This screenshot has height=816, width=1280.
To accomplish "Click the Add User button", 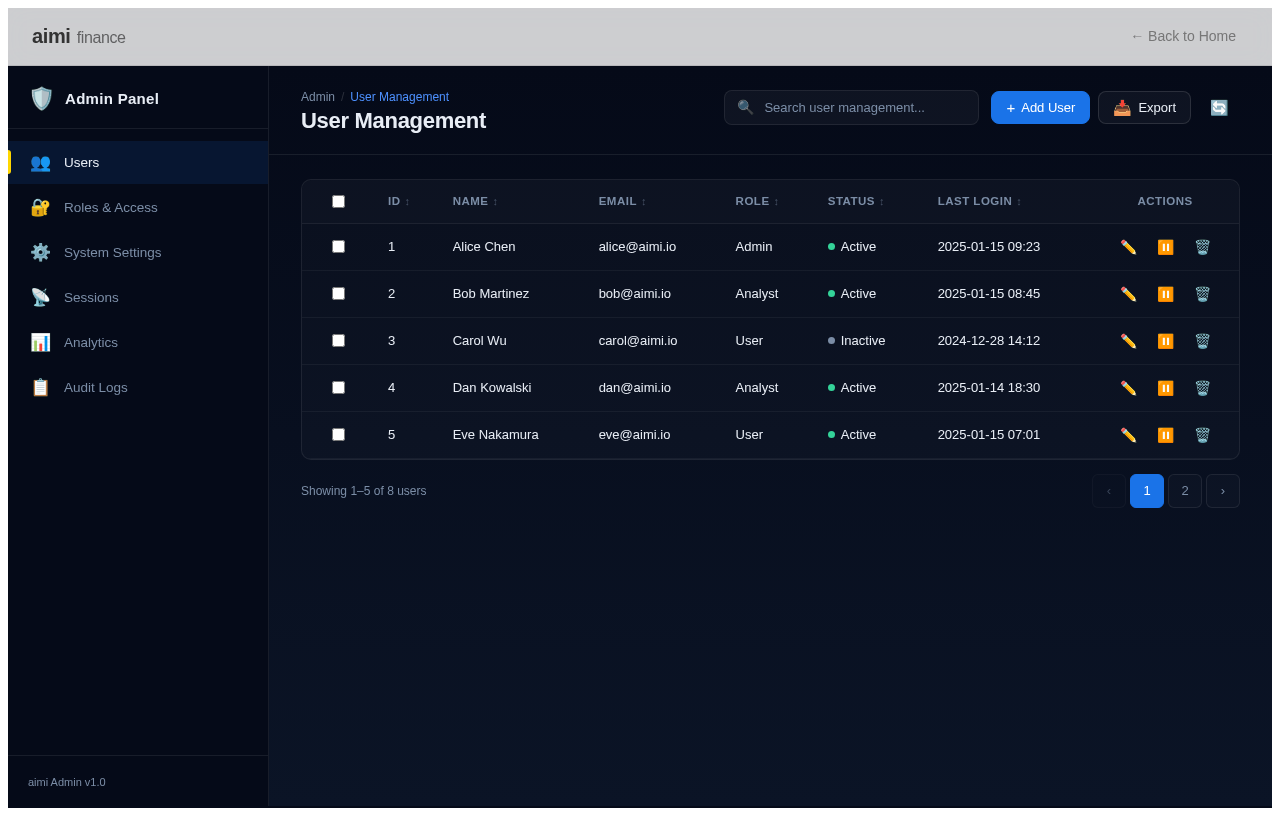I will coord(1040,108).
